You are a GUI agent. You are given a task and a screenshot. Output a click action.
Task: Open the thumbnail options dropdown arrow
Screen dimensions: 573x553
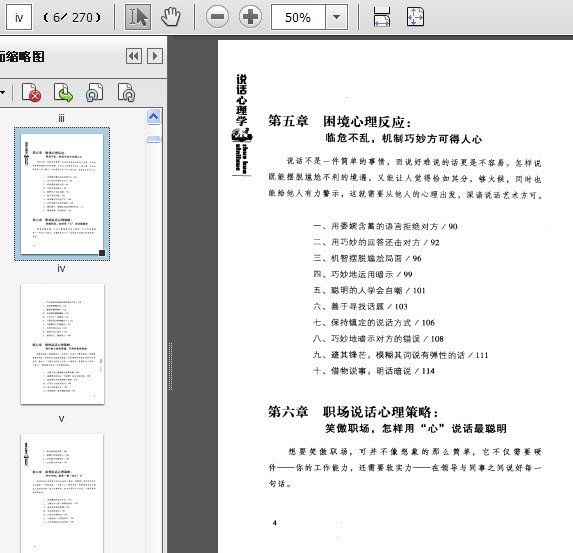point(3,92)
